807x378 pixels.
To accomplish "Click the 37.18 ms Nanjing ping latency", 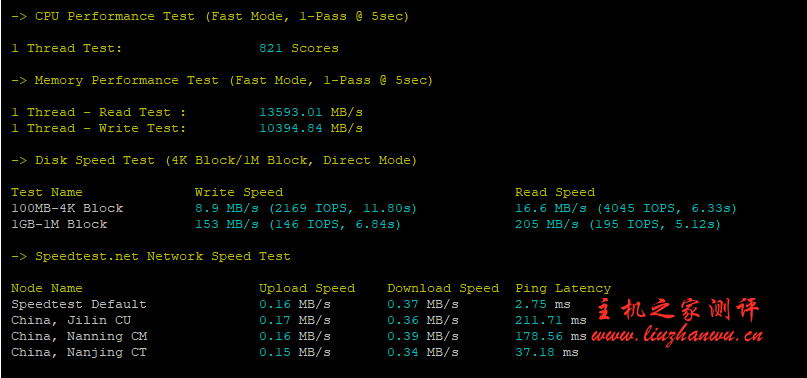I will tap(547, 352).
